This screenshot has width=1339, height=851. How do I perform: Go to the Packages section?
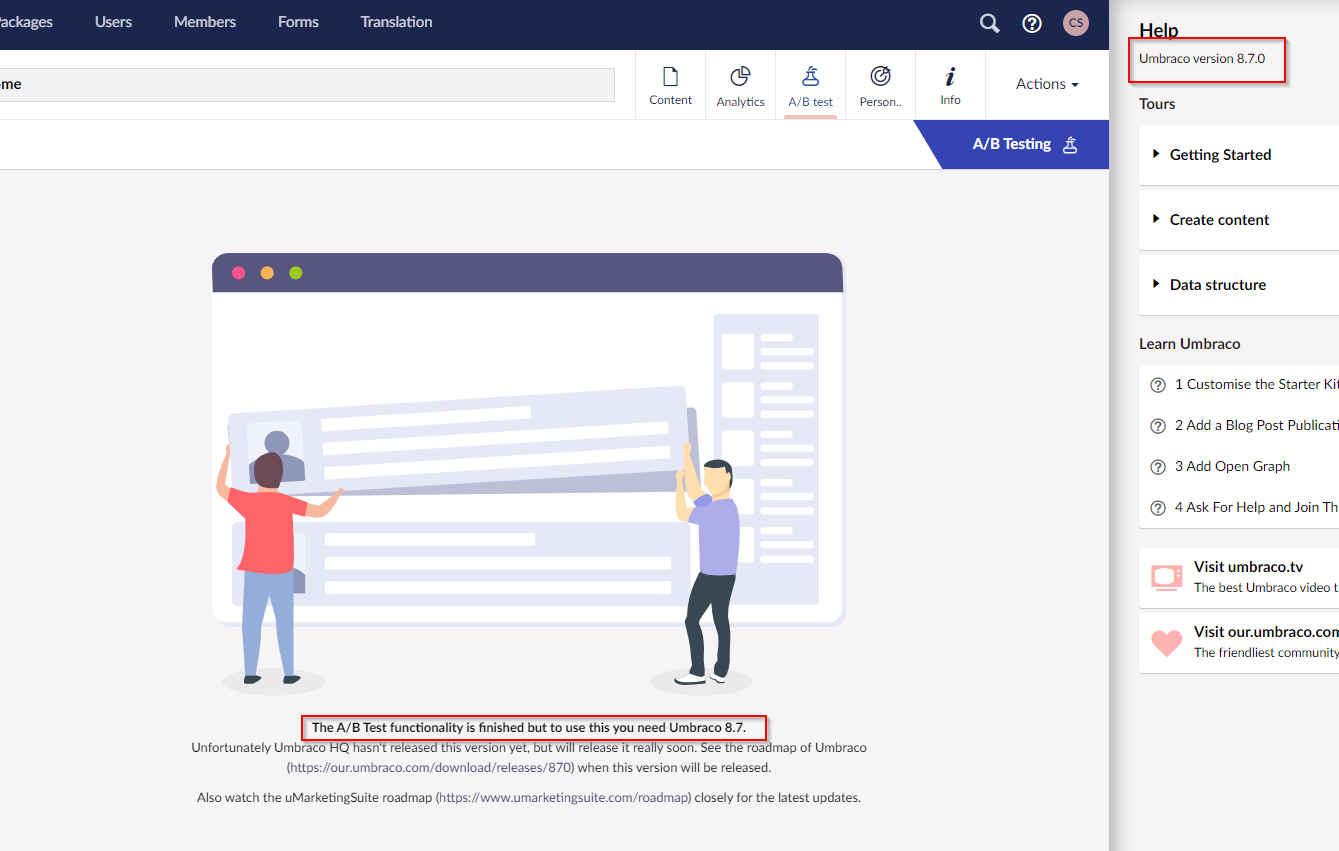(26, 22)
